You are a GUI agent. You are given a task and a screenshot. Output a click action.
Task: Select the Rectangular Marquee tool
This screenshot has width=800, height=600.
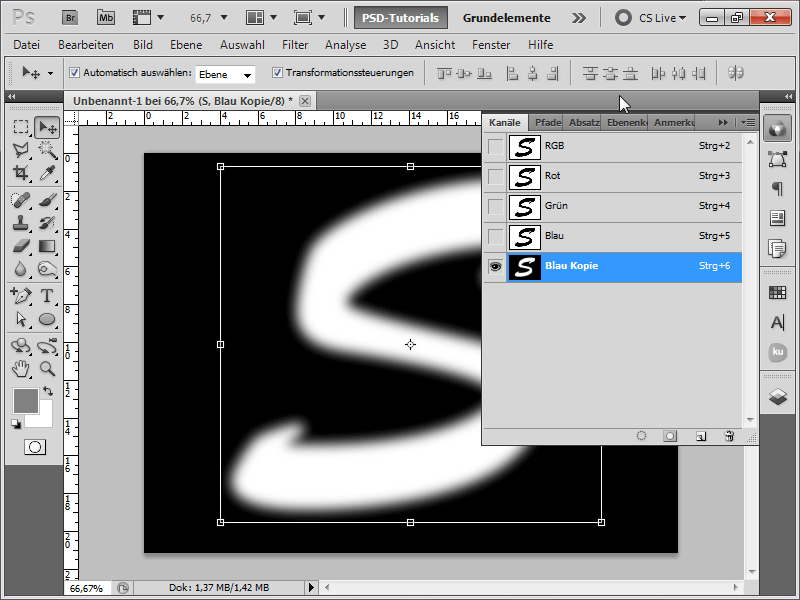click(20, 127)
